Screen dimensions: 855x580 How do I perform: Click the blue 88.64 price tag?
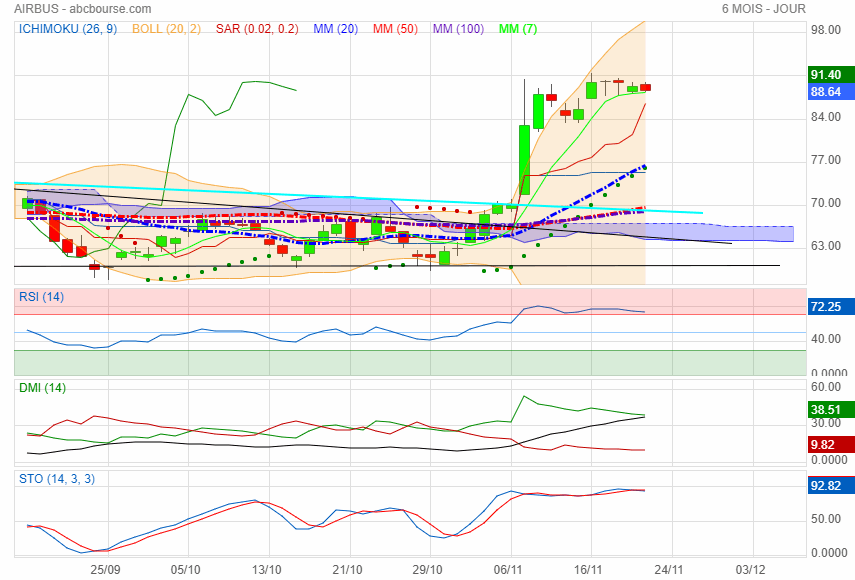[831, 92]
